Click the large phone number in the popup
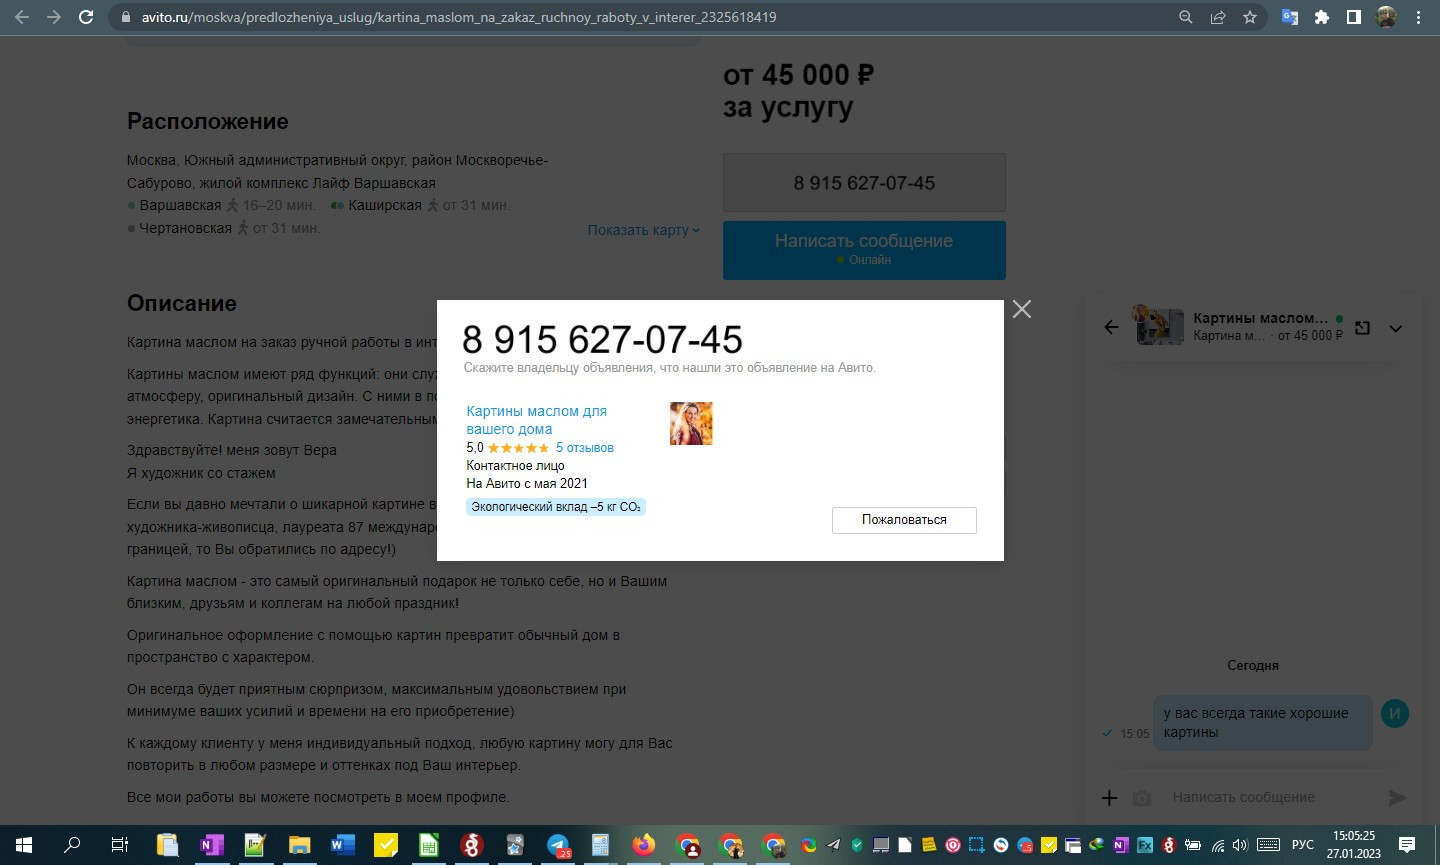Screen dimensions: 1440x865 click(x=602, y=340)
